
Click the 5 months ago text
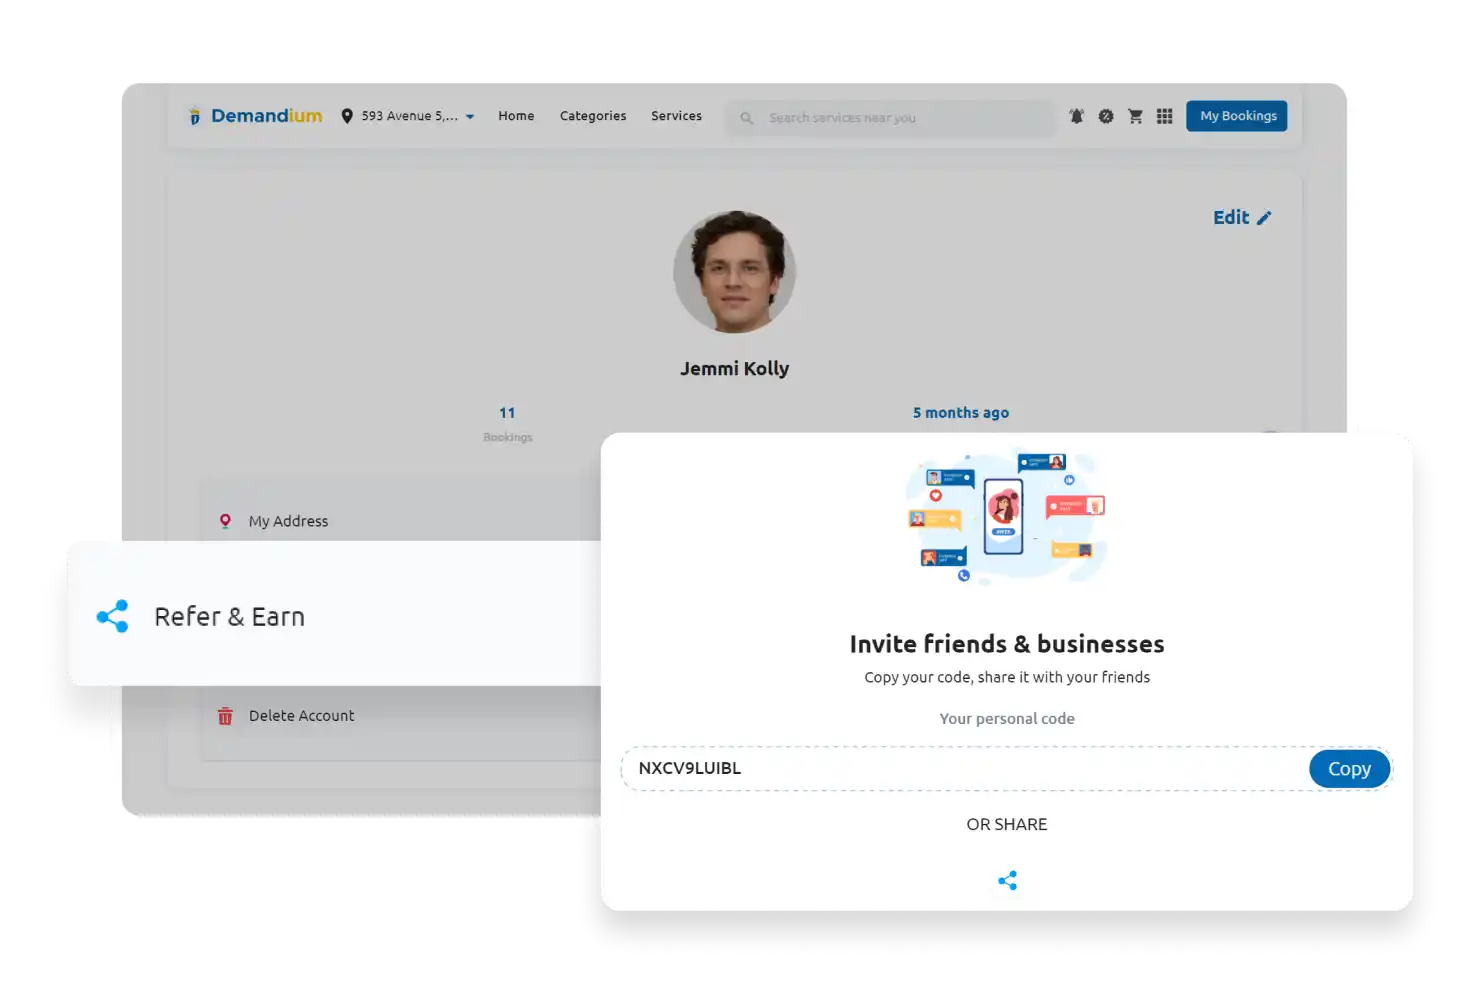(x=960, y=412)
